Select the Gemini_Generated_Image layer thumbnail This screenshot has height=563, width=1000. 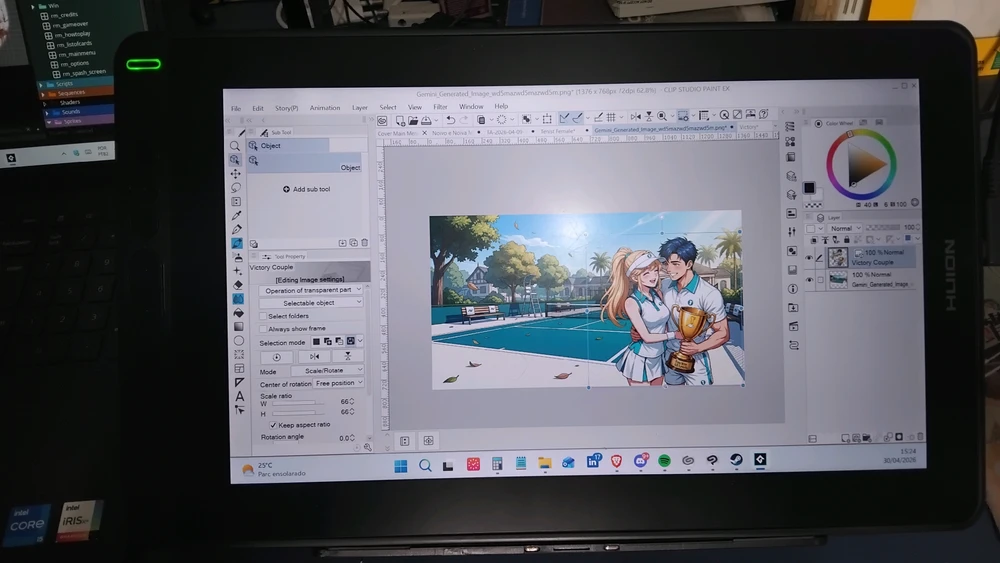click(x=837, y=280)
